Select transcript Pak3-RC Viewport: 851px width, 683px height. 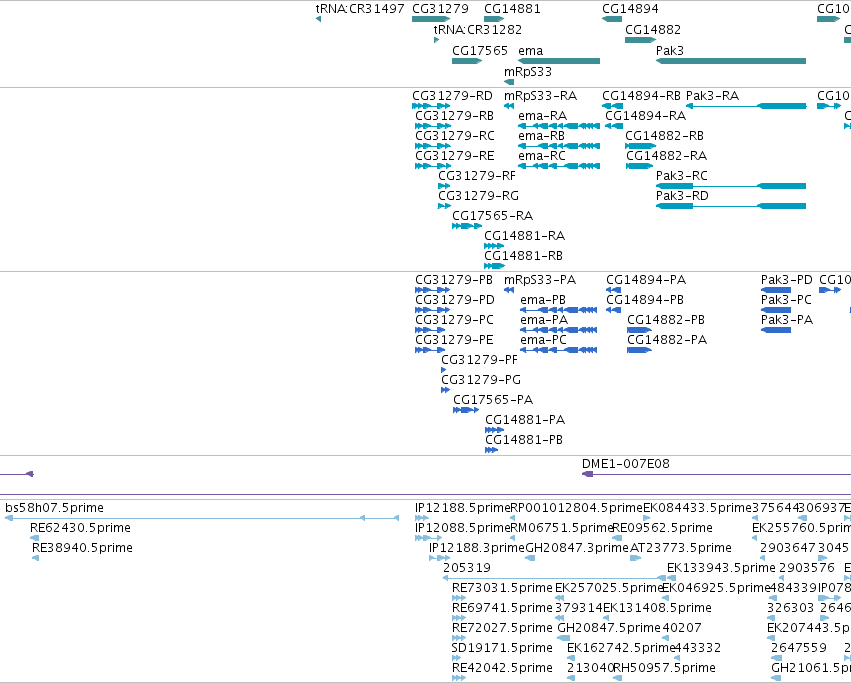pyautogui.click(x=682, y=176)
